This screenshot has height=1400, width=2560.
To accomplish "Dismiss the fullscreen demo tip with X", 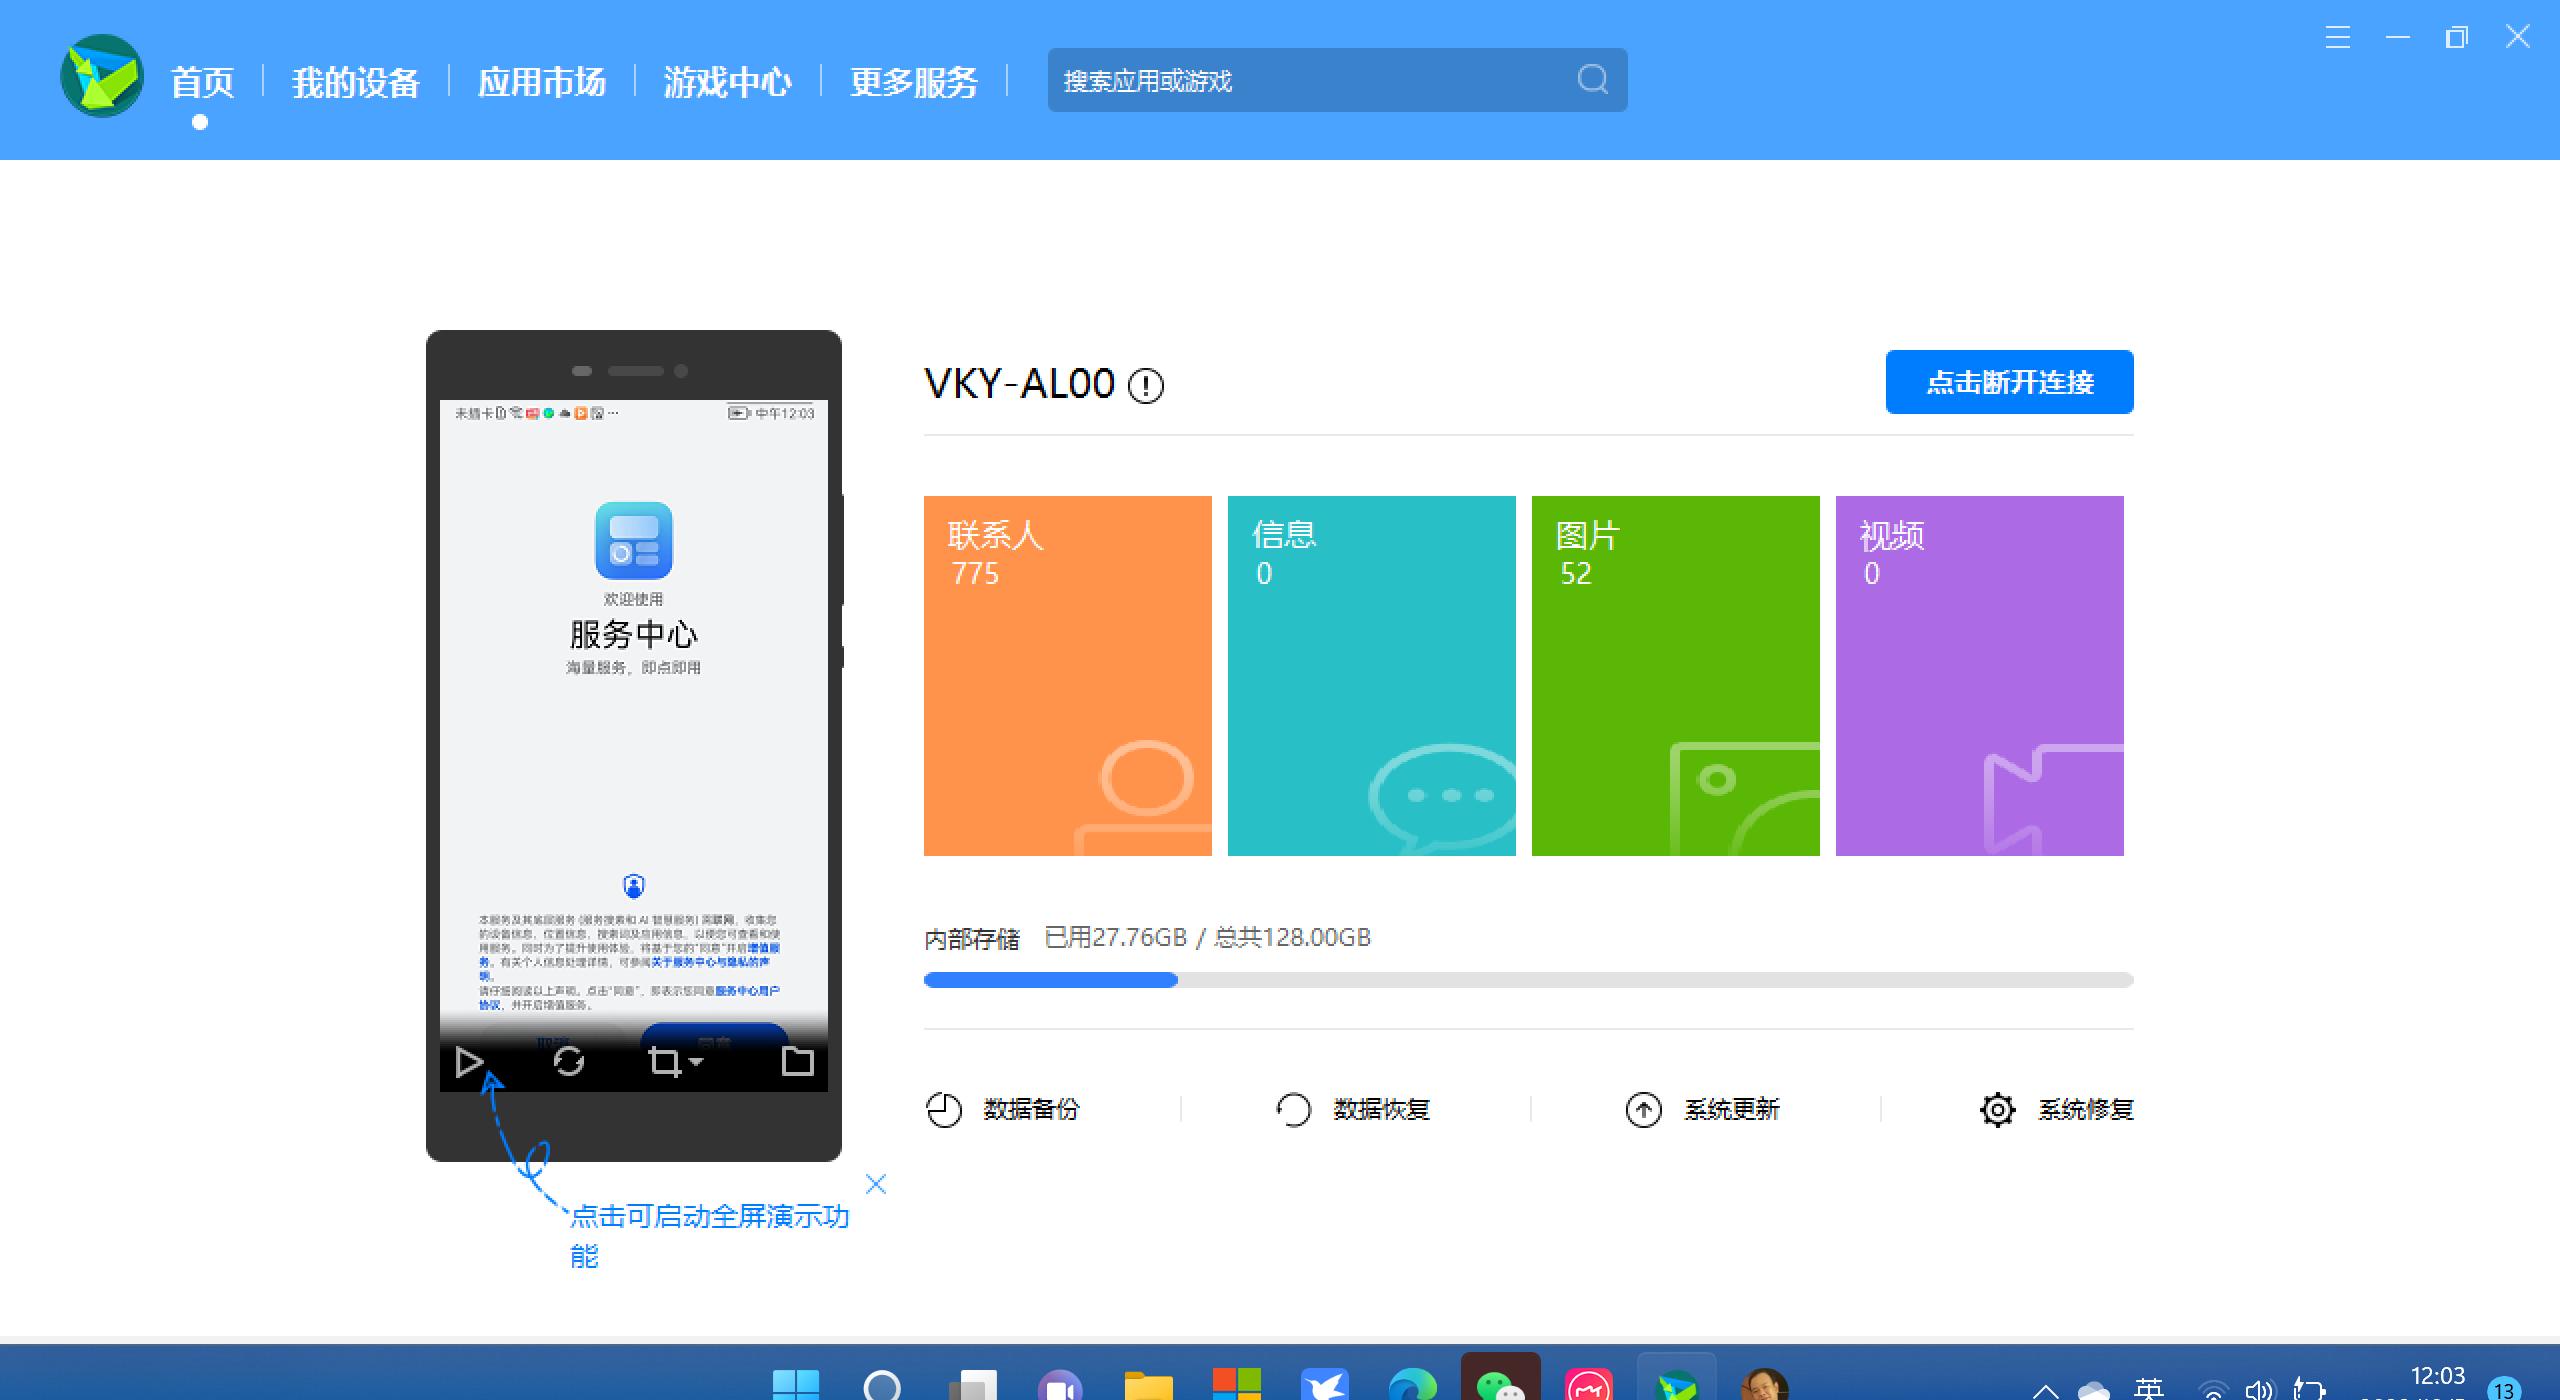I will 875,1183.
